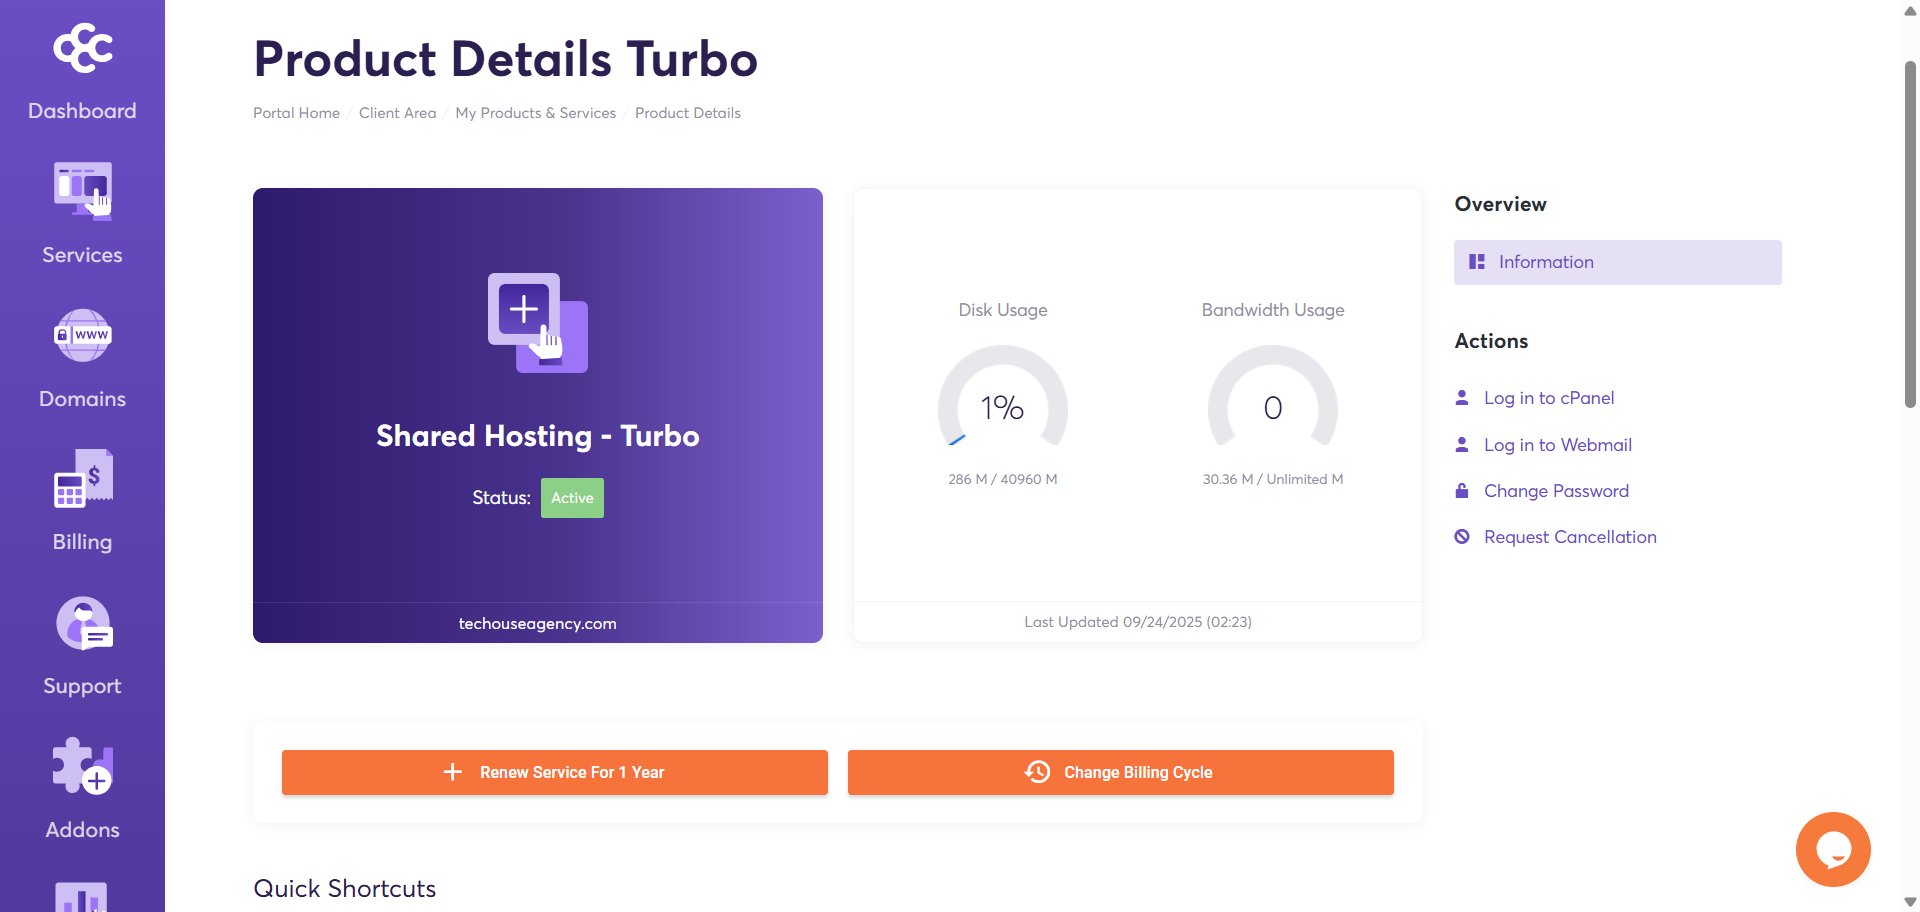The image size is (1920, 912).
Task: Go to Dashboard in the sidebar
Action: tap(82, 111)
